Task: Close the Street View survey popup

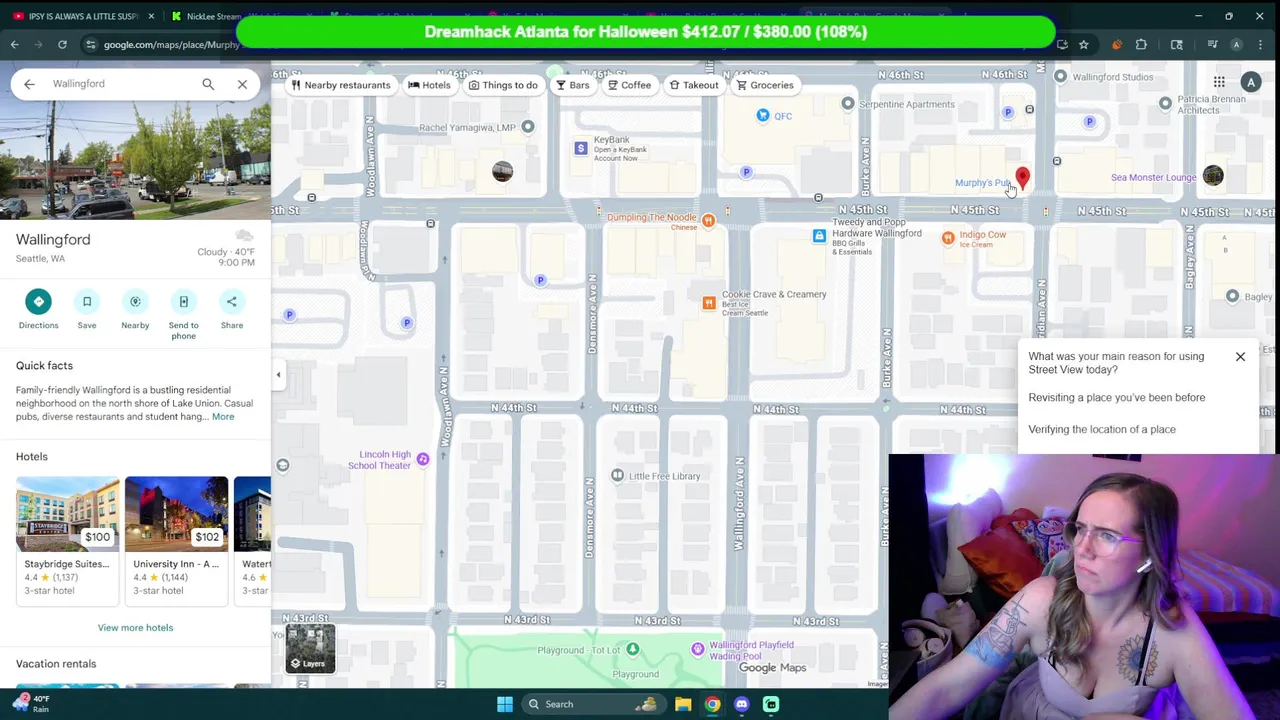Action: [x=1240, y=357]
